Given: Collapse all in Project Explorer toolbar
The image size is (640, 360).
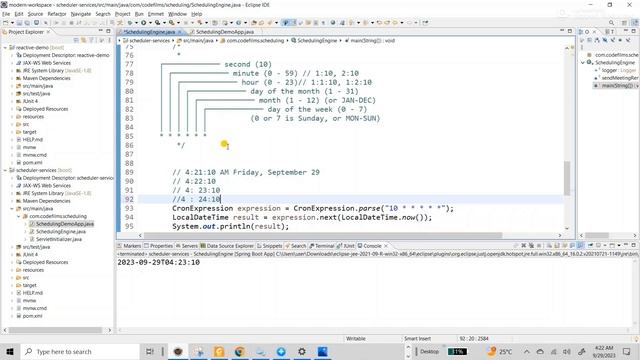Looking at the screenshot, I should click(x=76, y=40).
